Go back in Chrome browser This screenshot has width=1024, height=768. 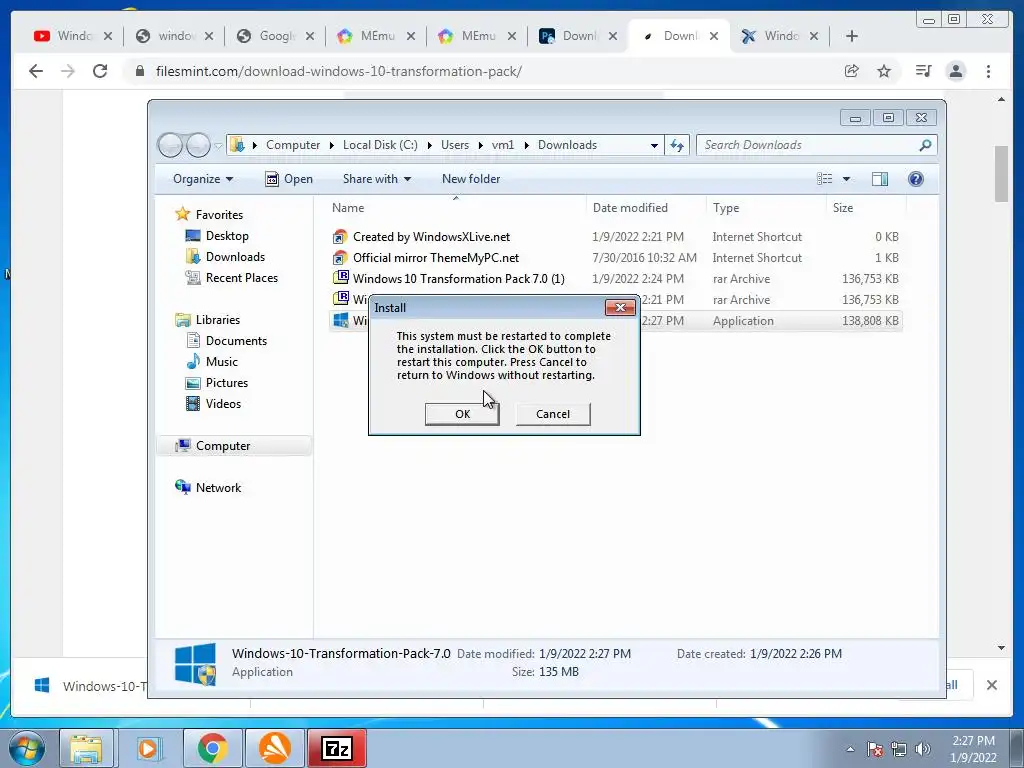coord(36,71)
